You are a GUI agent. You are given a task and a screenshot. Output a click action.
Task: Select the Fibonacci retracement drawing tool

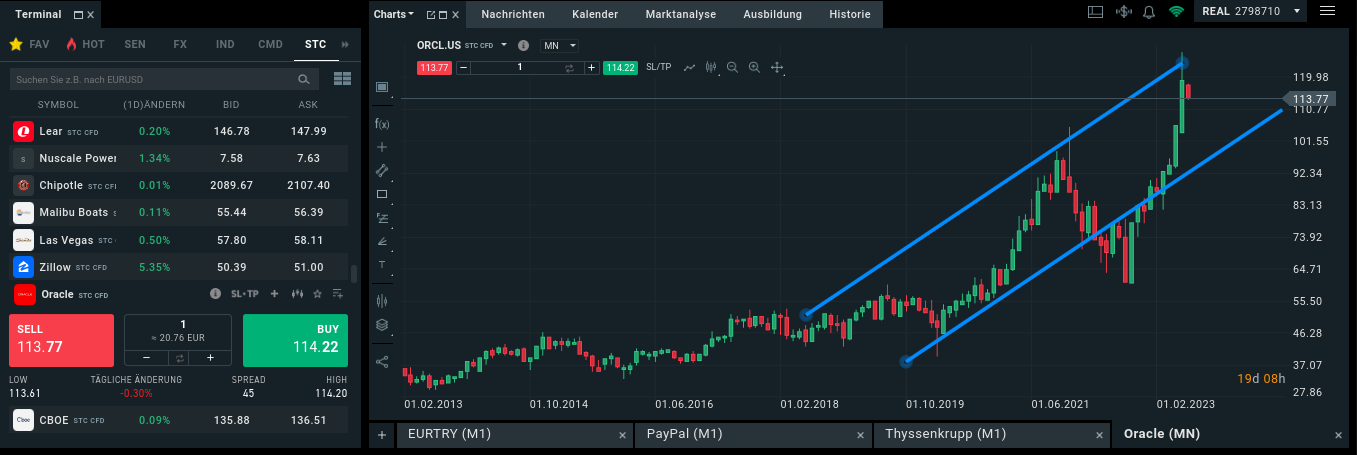[x=381, y=217]
